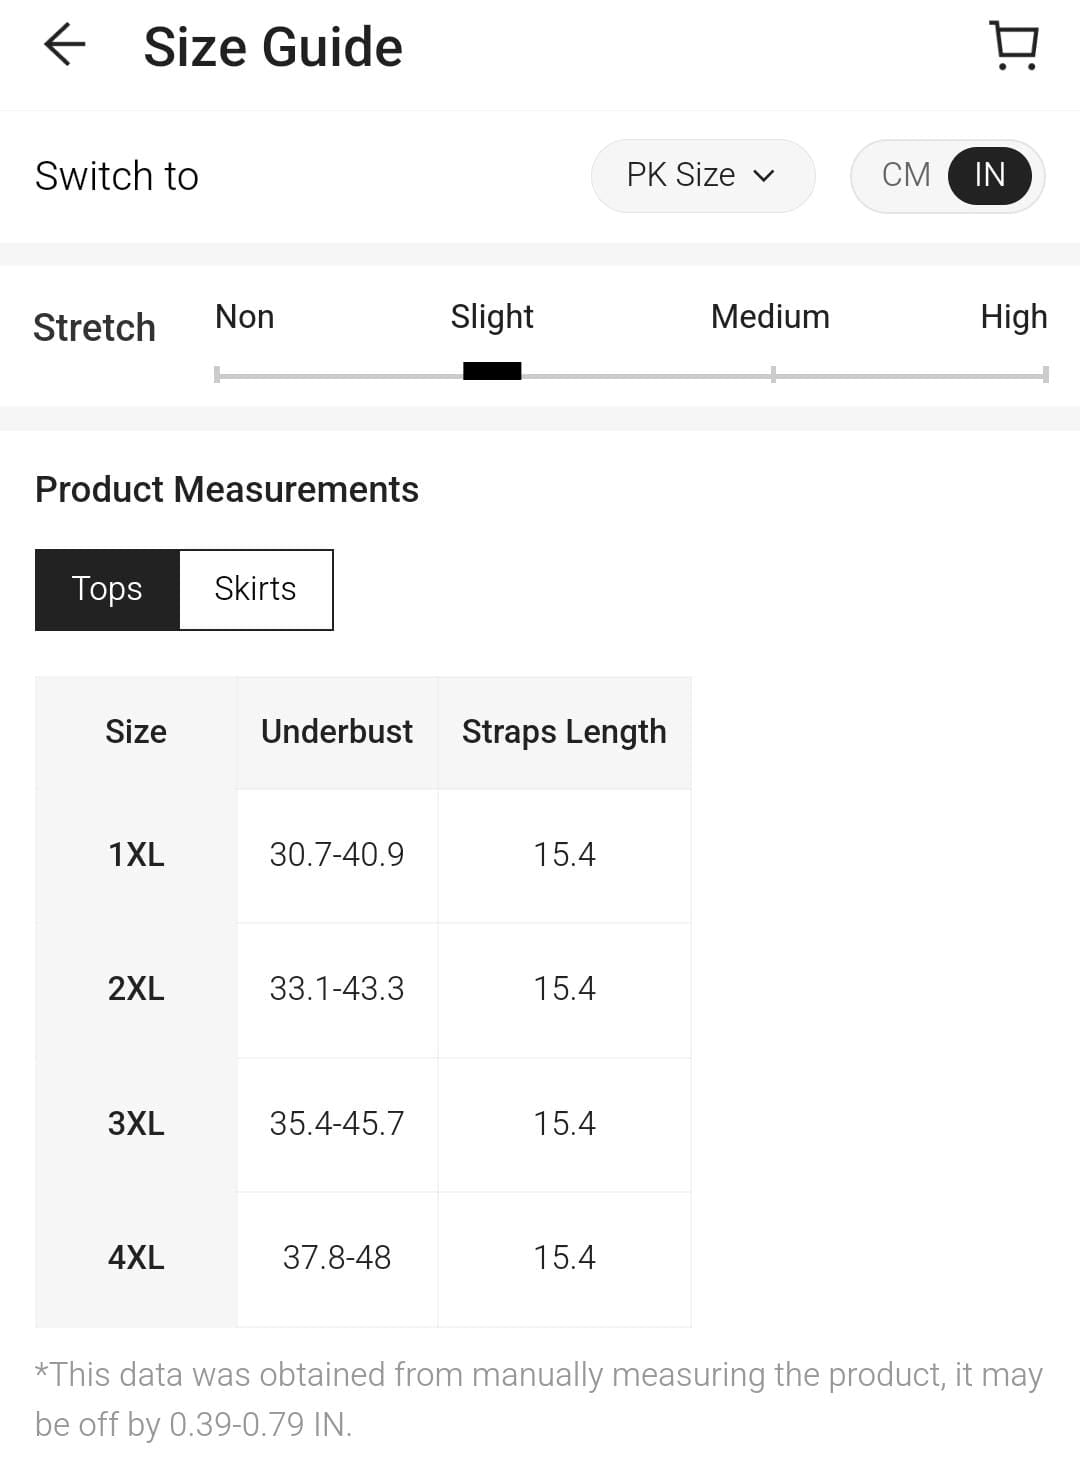Viewport: 1080px width, 1482px height.
Task: Tap the back arrow icon
Action: click(65, 46)
